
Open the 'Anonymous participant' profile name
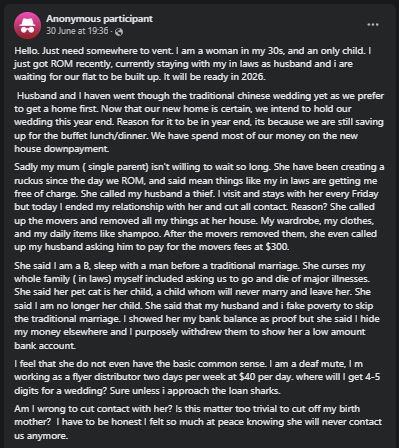[x=99, y=19]
